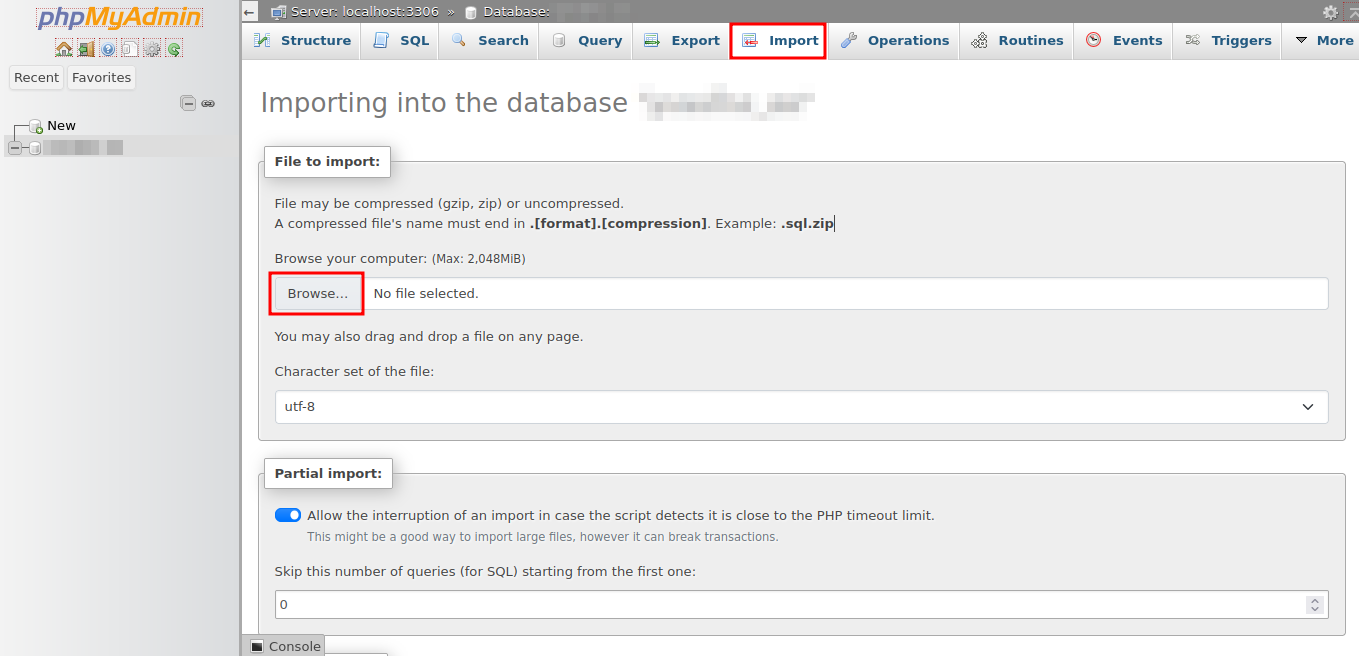The image size is (1359, 656).
Task: Click the Log out door icon
Action: click(86, 49)
